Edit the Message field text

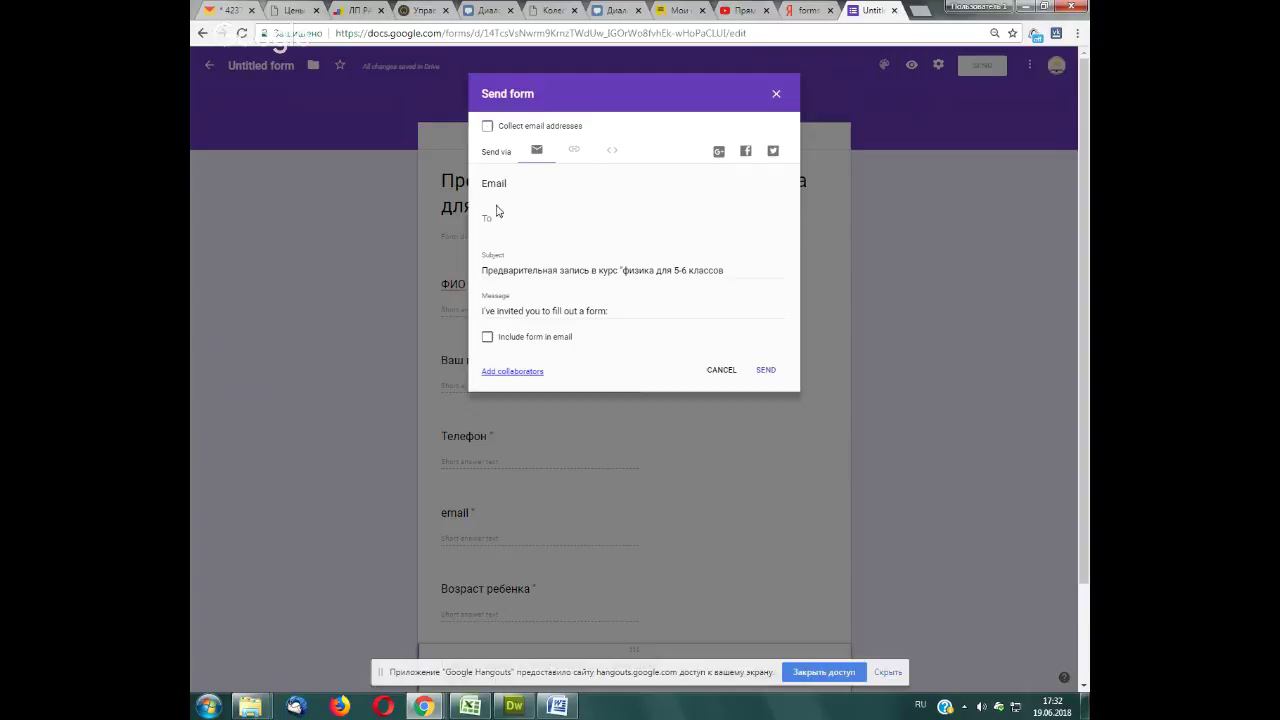coord(632,311)
